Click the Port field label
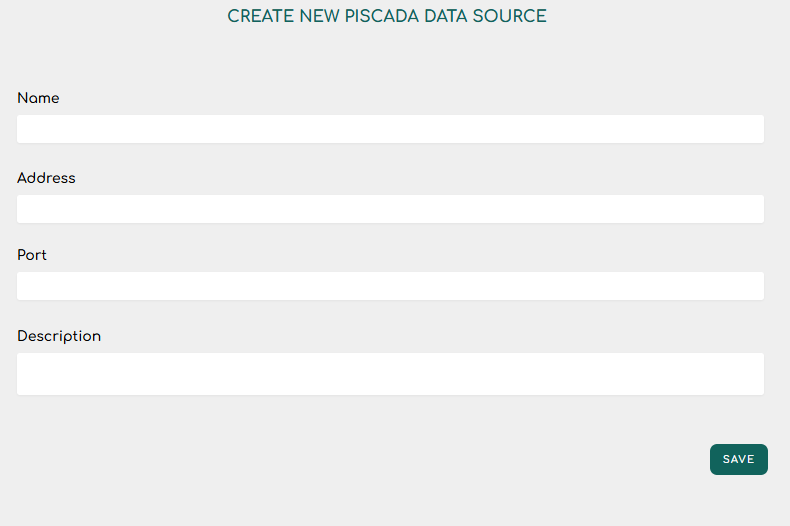The width and height of the screenshot is (790, 526). pos(32,255)
